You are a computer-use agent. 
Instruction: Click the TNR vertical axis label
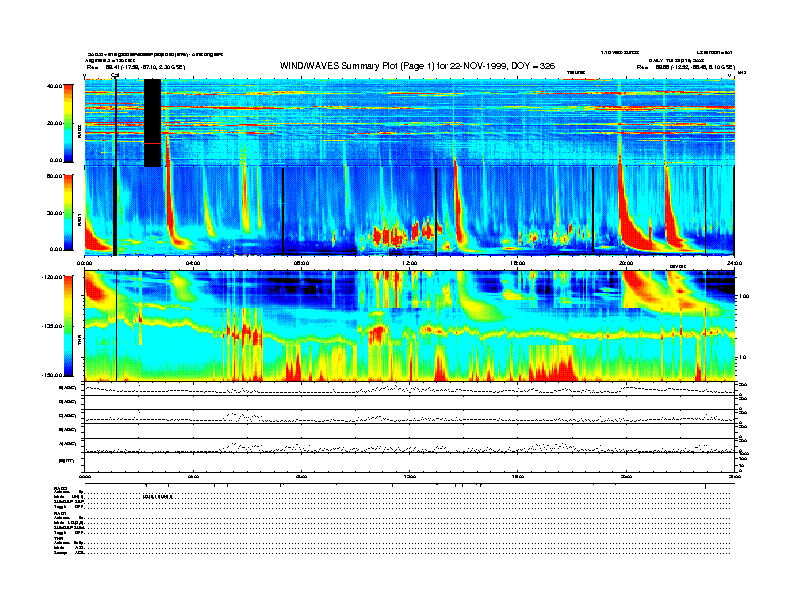click(79, 342)
